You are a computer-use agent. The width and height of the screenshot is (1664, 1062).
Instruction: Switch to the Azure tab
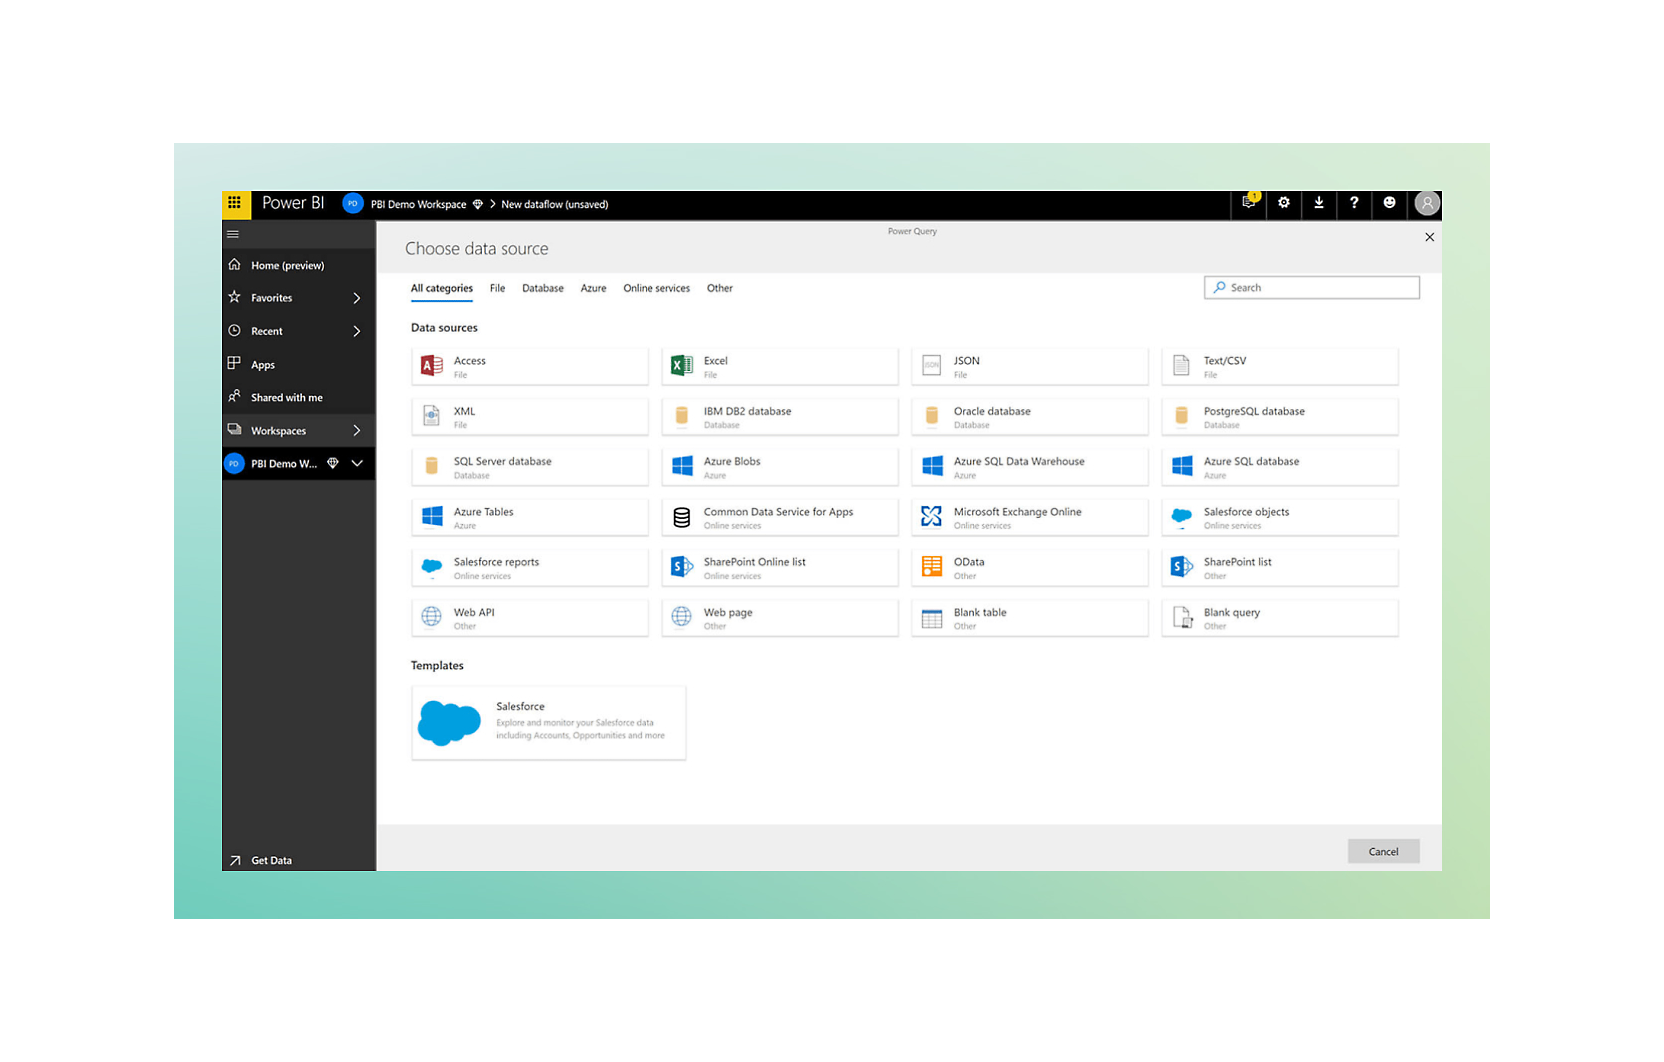pos(593,288)
